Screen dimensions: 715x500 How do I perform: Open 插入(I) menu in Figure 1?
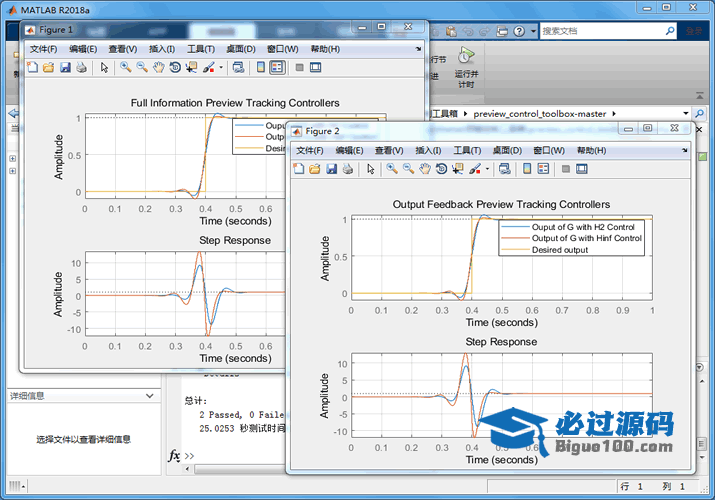pos(162,49)
